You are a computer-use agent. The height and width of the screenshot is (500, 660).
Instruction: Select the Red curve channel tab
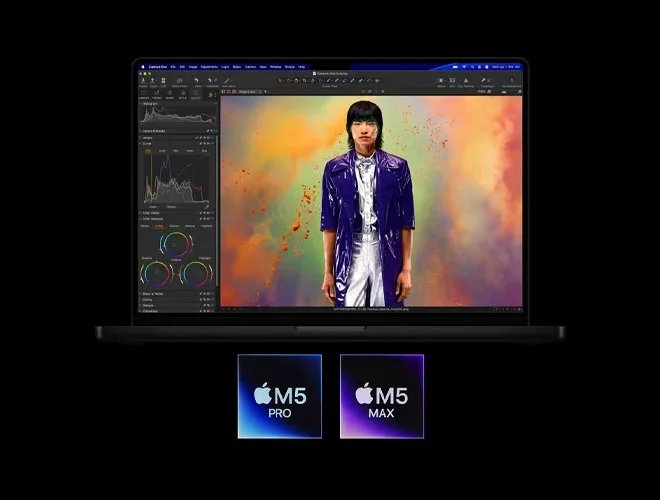click(176, 151)
